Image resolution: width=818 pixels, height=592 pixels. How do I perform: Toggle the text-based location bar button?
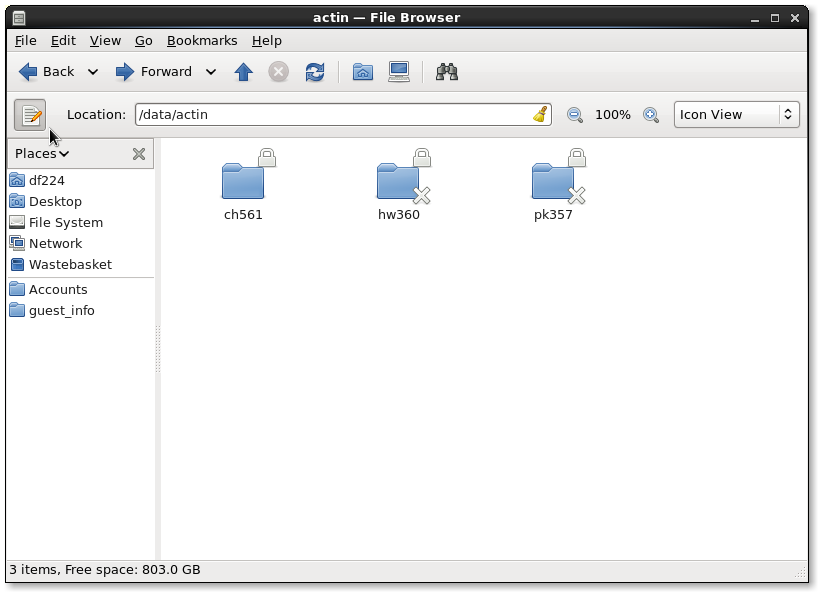click(x=30, y=115)
